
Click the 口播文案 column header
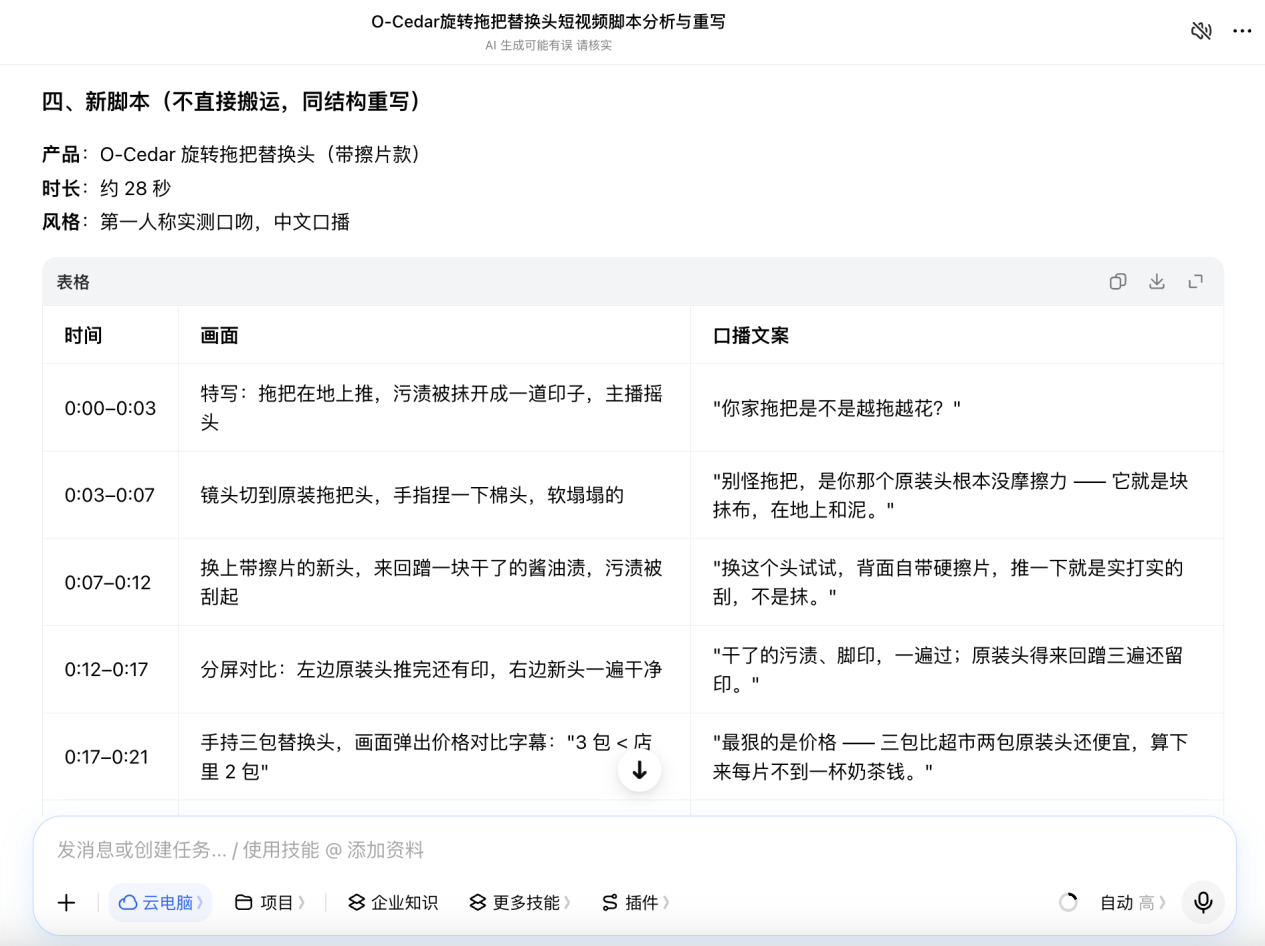[751, 336]
